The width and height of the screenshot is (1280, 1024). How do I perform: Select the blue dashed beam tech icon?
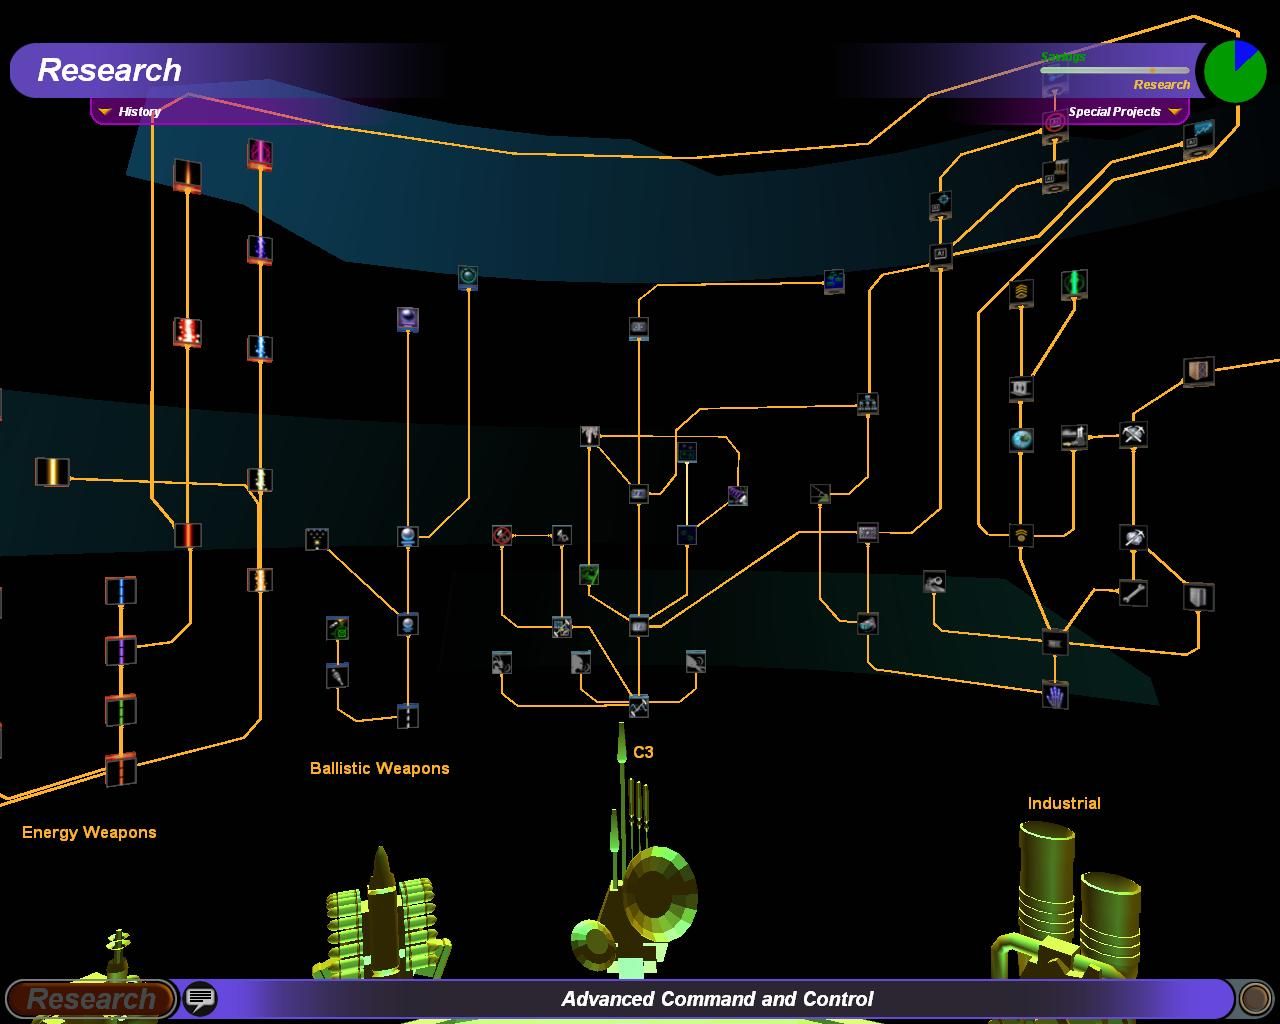click(121, 591)
